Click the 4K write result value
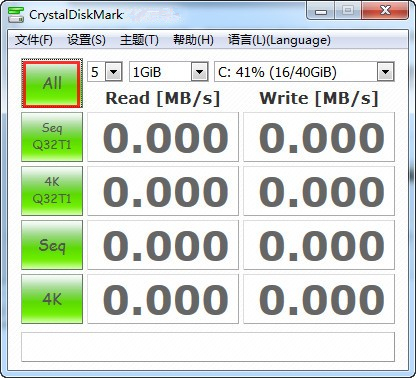Screen dimensions: 416x378 click(x=319, y=299)
